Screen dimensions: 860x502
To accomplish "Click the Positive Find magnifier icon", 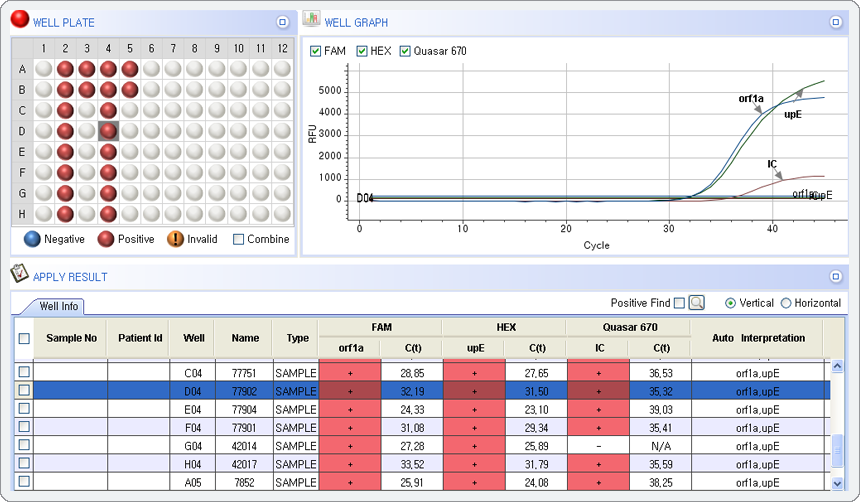I will [697, 303].
